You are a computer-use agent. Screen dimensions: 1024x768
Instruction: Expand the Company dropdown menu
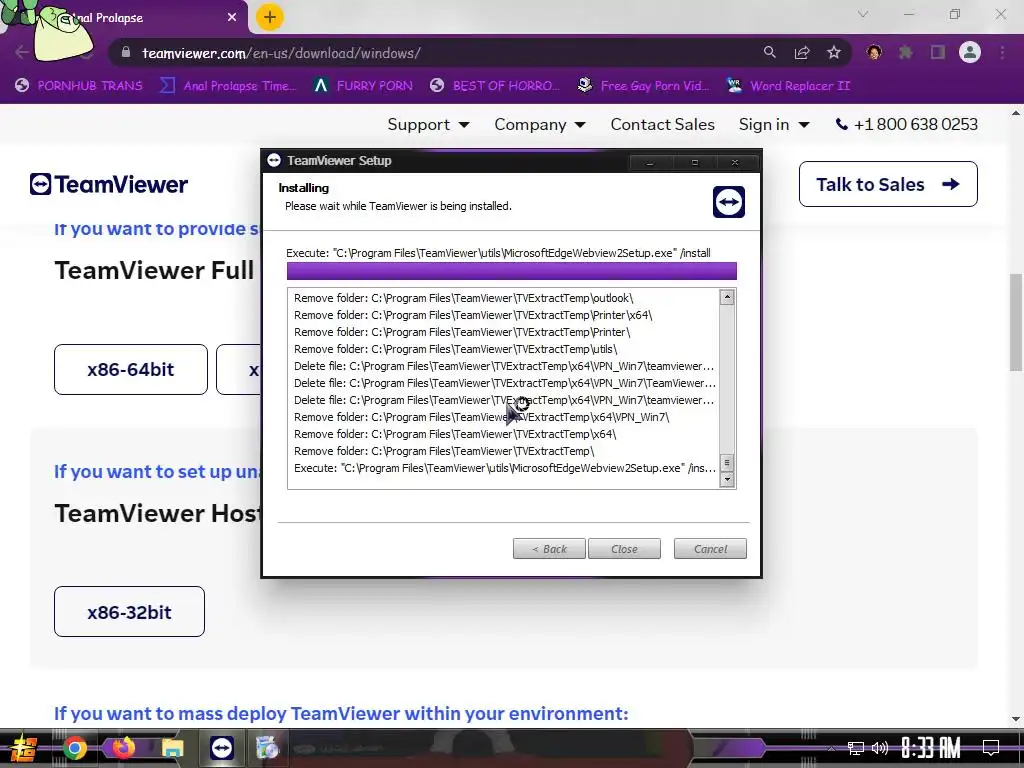click(539, 124)
